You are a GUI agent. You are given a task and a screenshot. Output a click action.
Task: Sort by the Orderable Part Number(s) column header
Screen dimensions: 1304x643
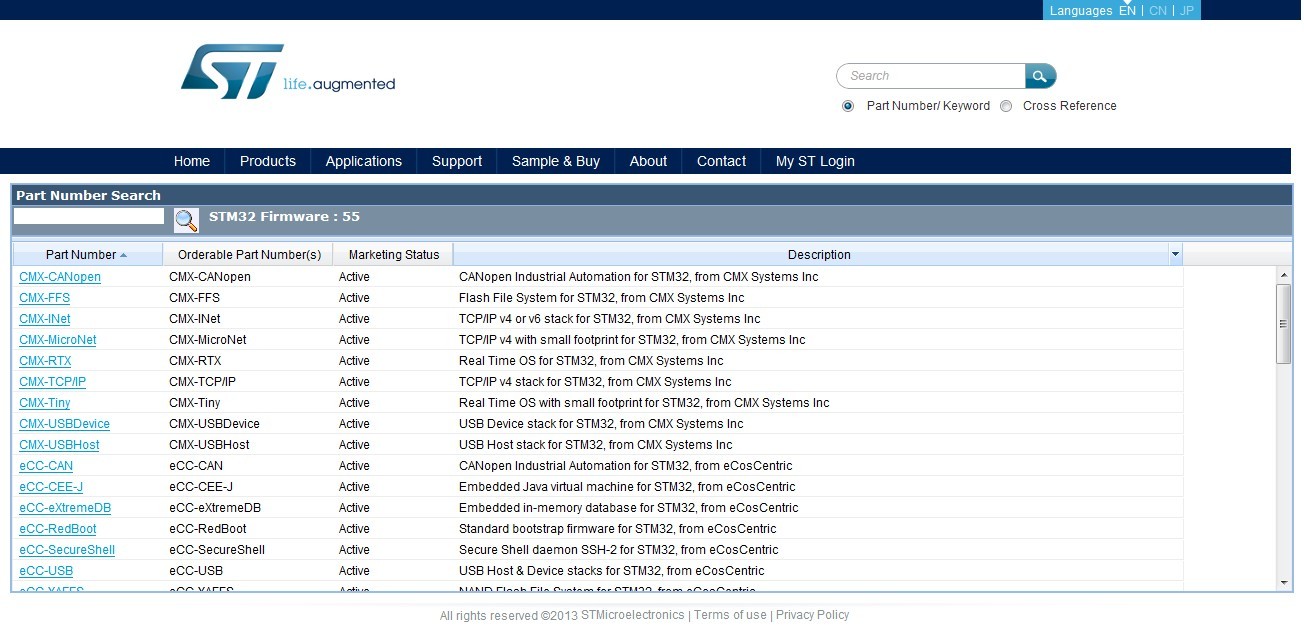click(x=249, y=255)
